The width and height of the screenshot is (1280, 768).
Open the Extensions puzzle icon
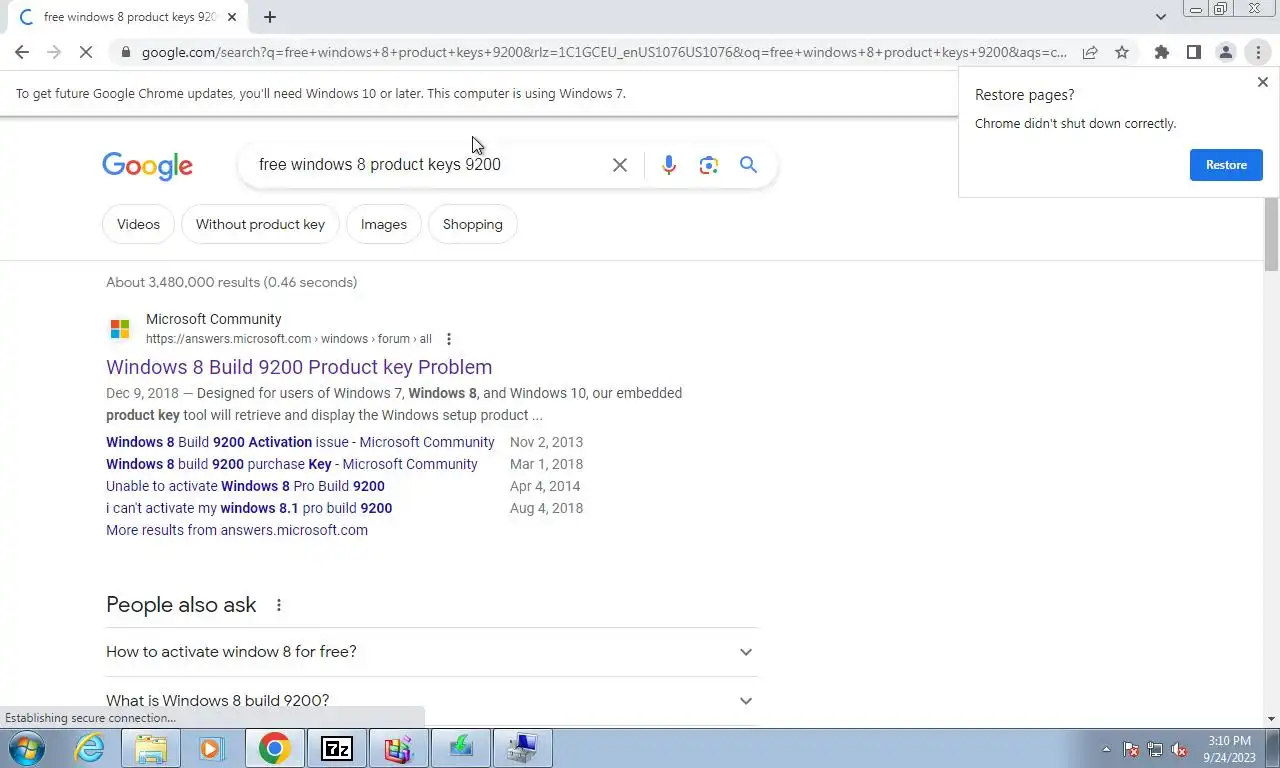tap(1161, 52)
